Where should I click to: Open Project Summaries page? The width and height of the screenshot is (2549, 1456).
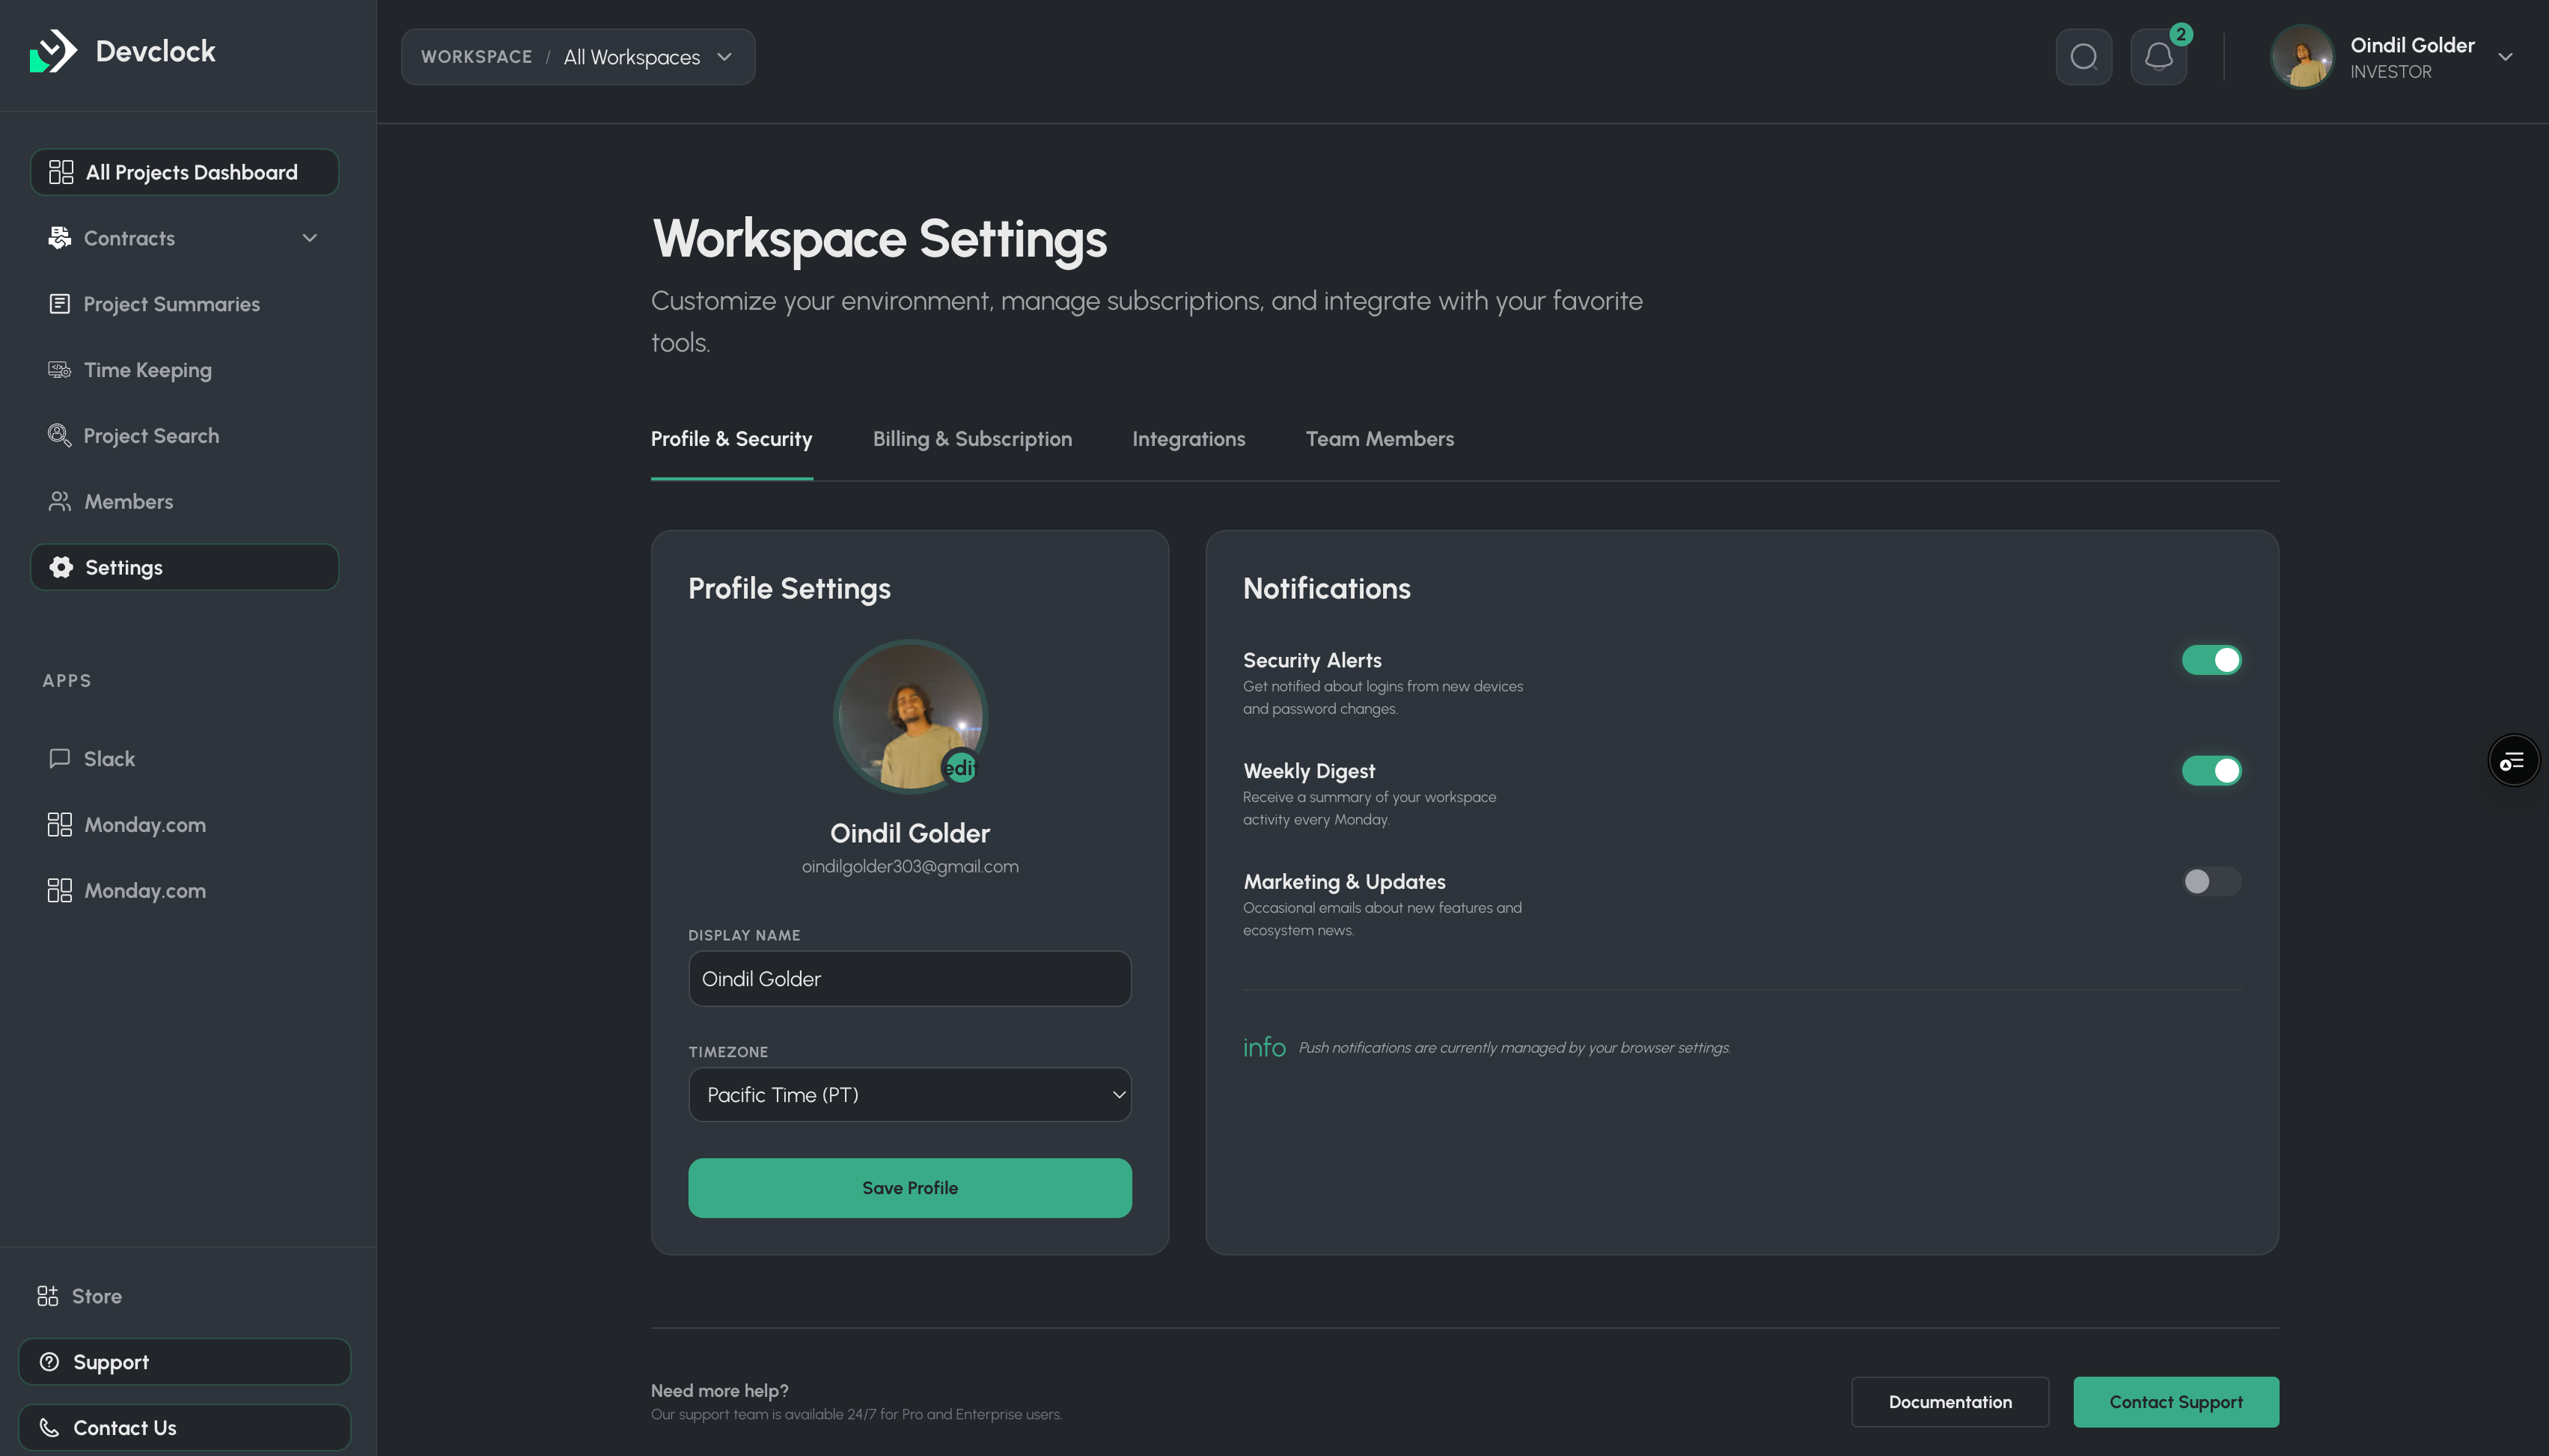184,304
